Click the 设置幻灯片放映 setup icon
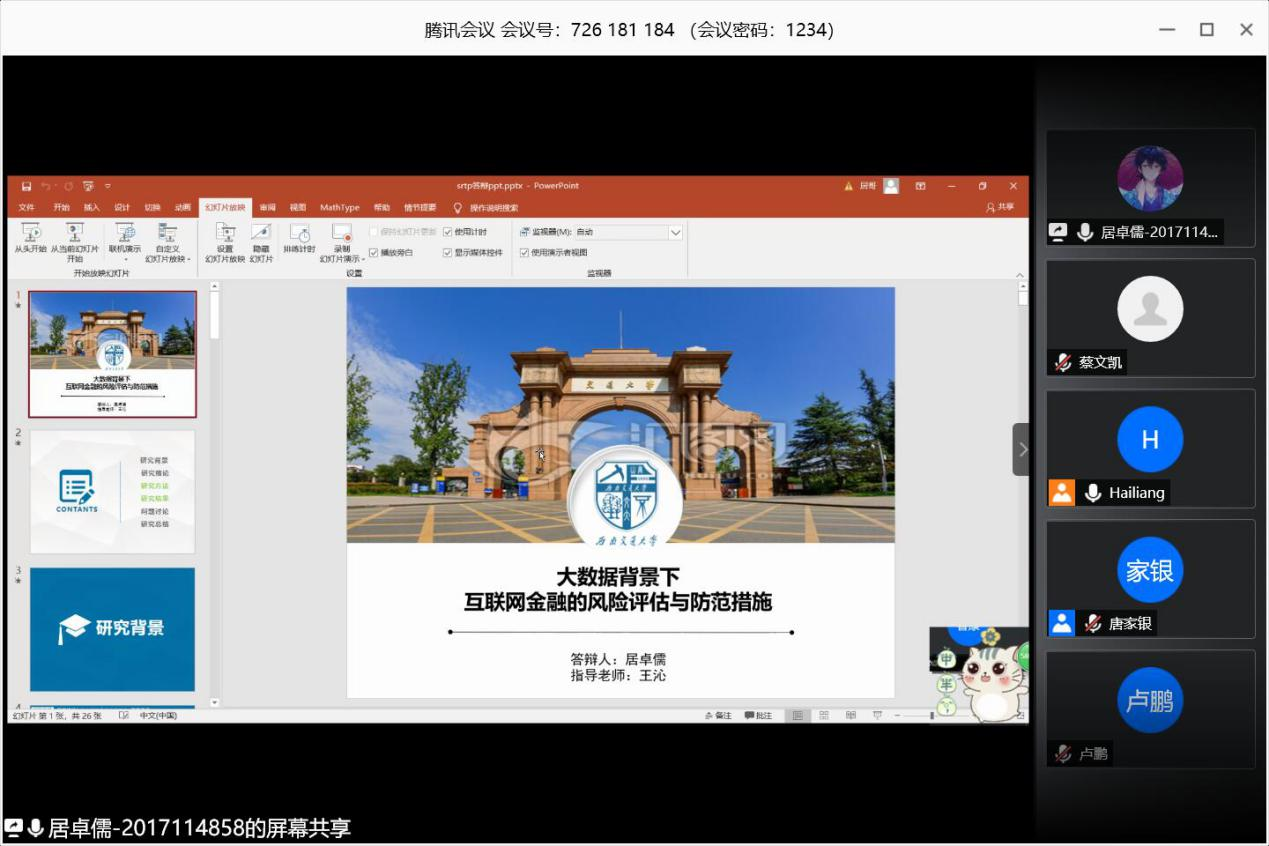The image size is (1269, 846). (225, 233)
